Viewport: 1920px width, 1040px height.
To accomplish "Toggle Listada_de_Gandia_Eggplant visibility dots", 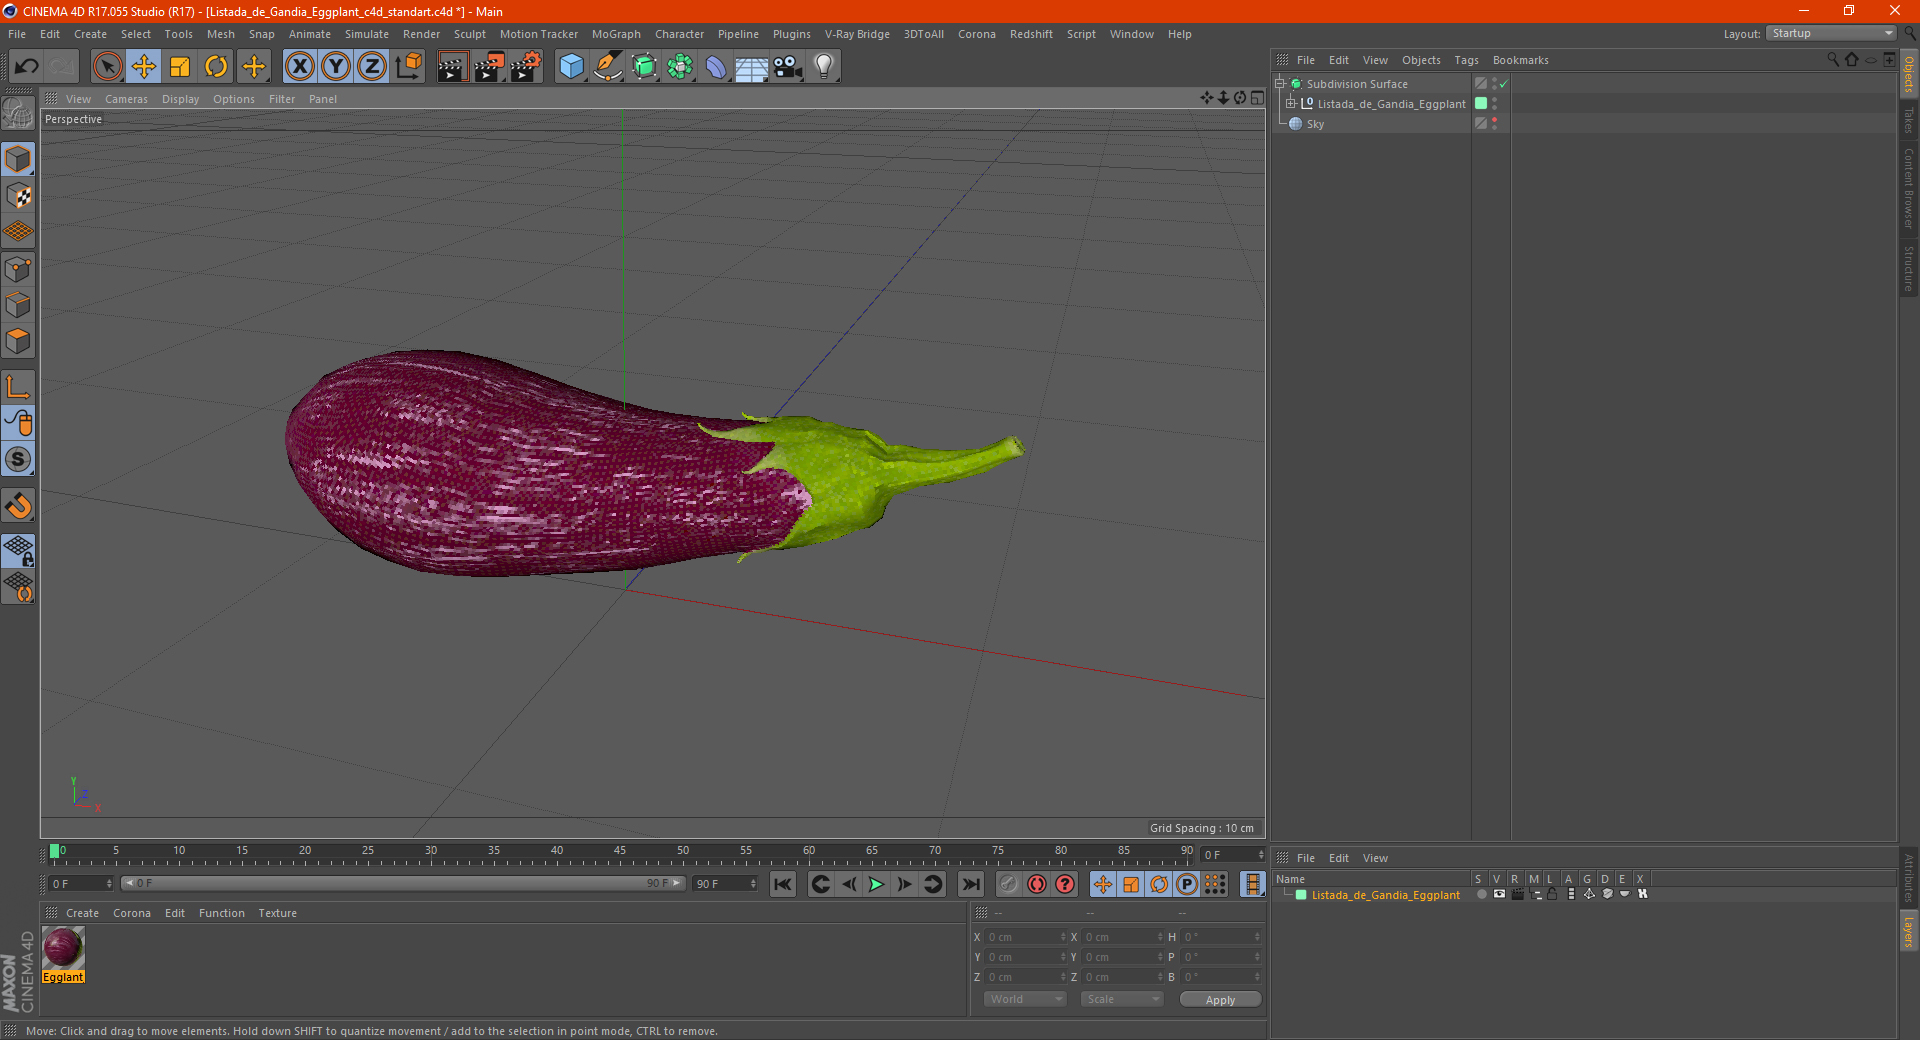I will (x=1494, y=104).
